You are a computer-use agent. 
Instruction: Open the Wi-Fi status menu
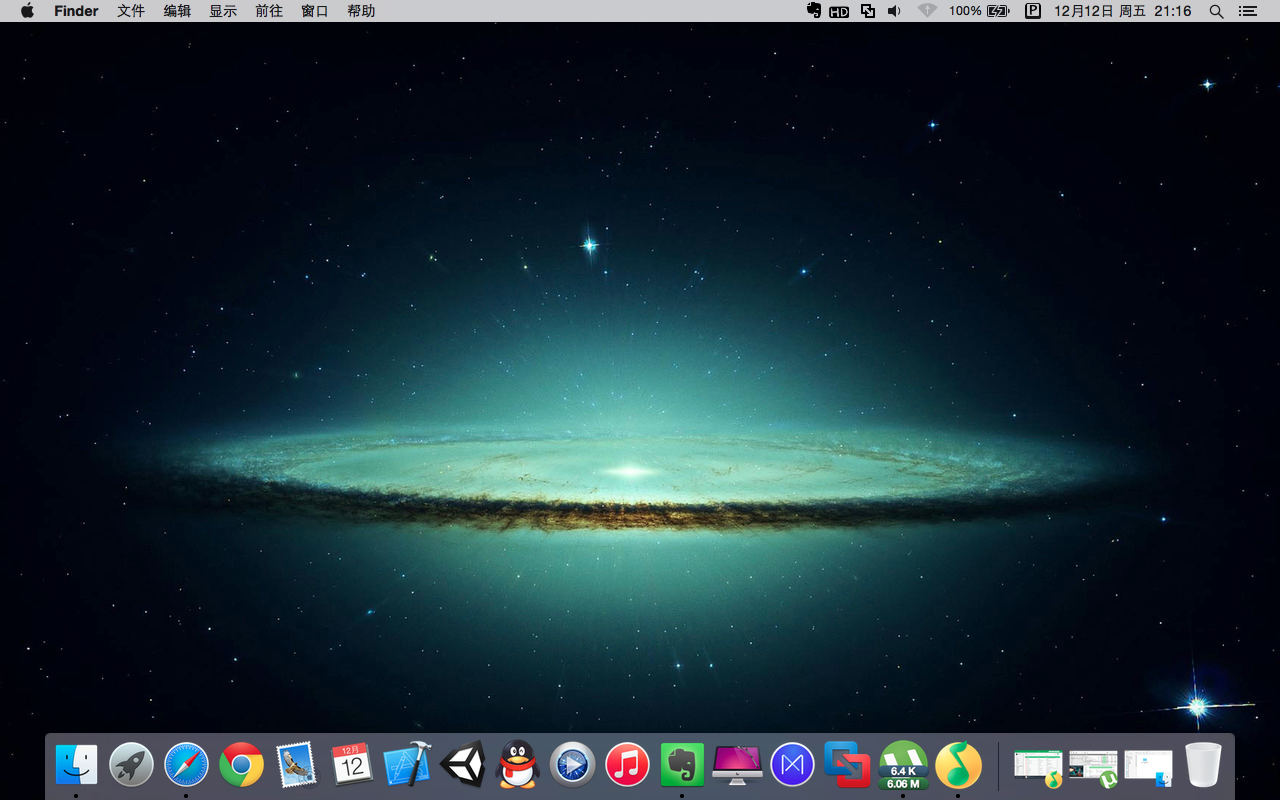[927, 11]
